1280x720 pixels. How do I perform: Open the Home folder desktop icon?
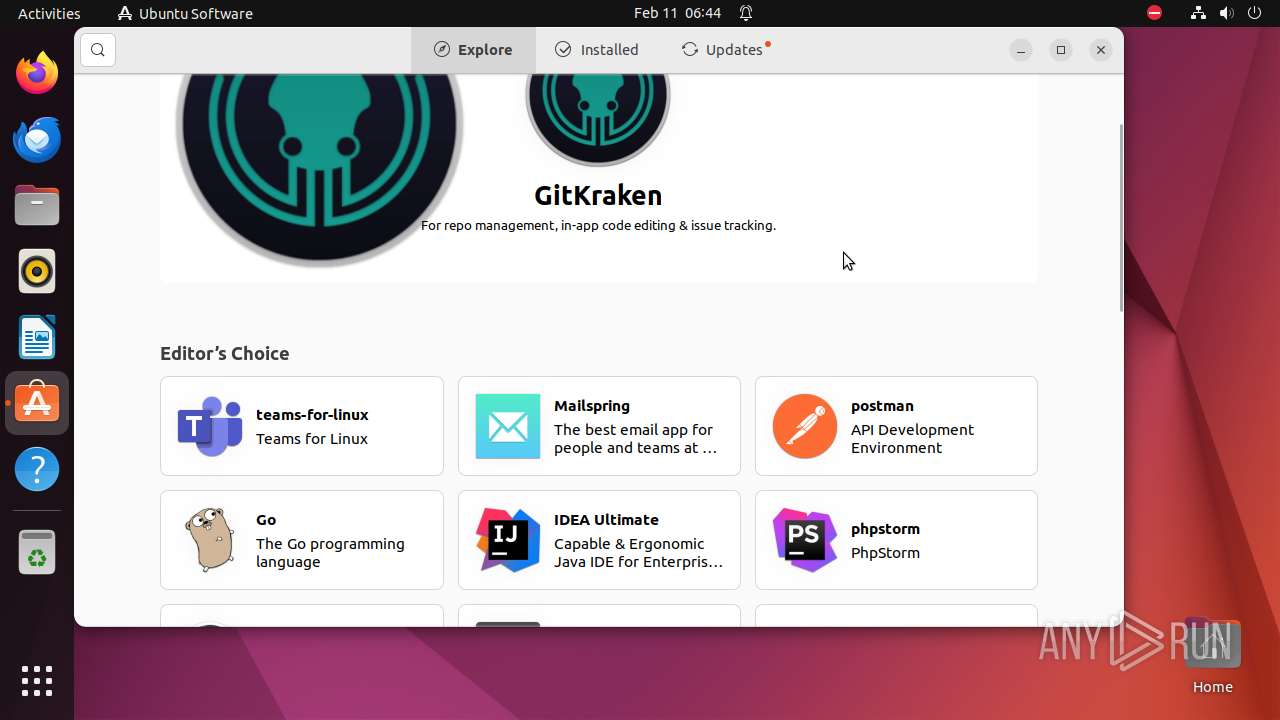click(x=1212, y=656)
